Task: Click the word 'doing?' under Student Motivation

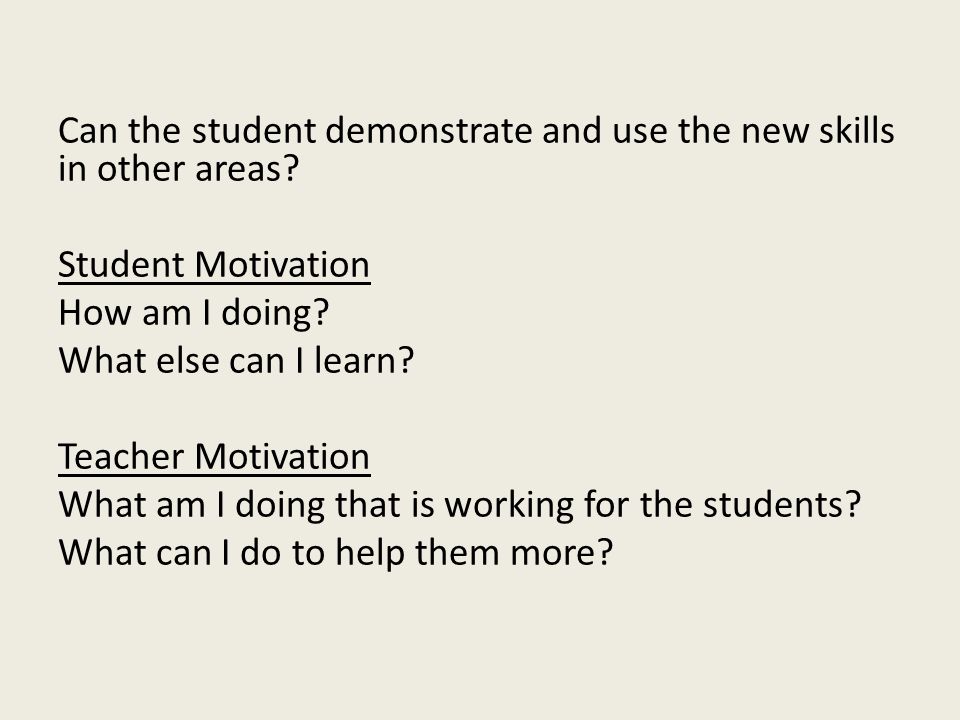Action: 275,315
